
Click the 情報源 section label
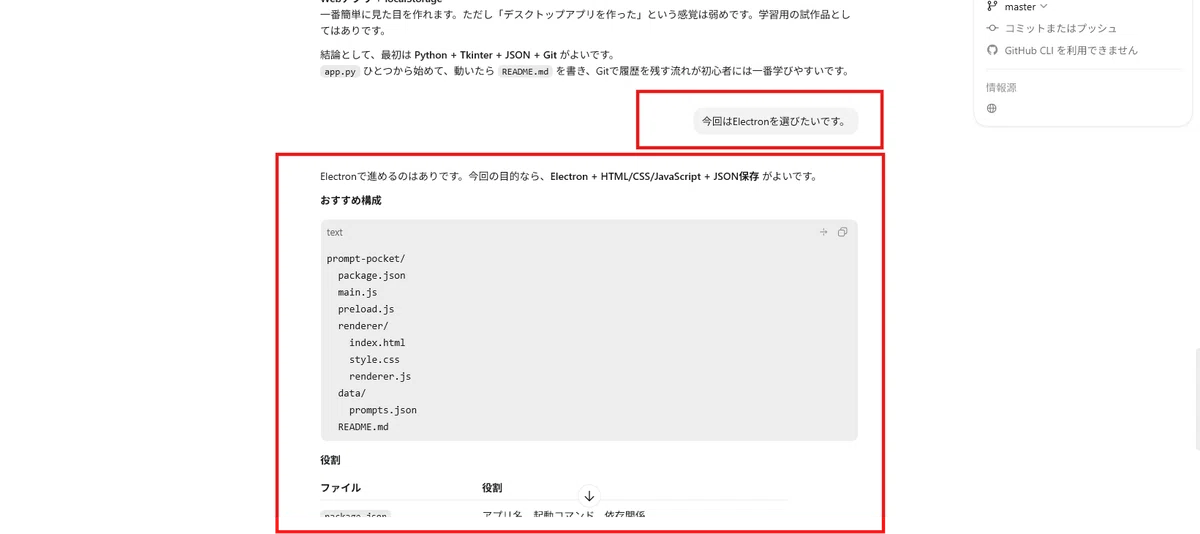[1002, 87]
